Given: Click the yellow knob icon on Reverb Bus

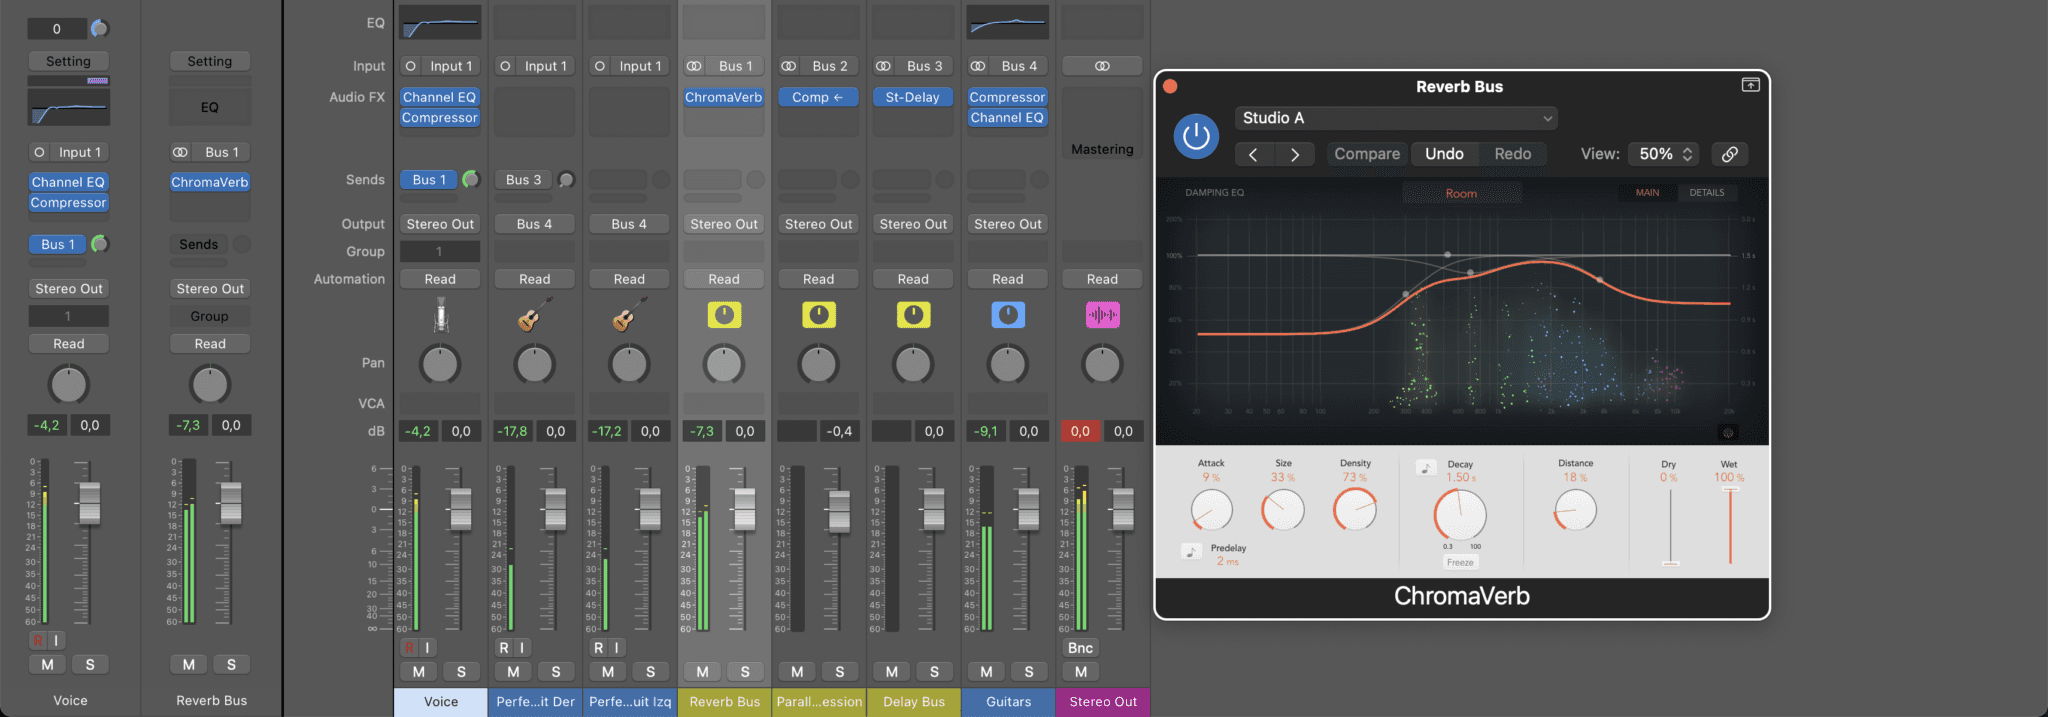Looking at the screenshot, I should pos(724,316).
